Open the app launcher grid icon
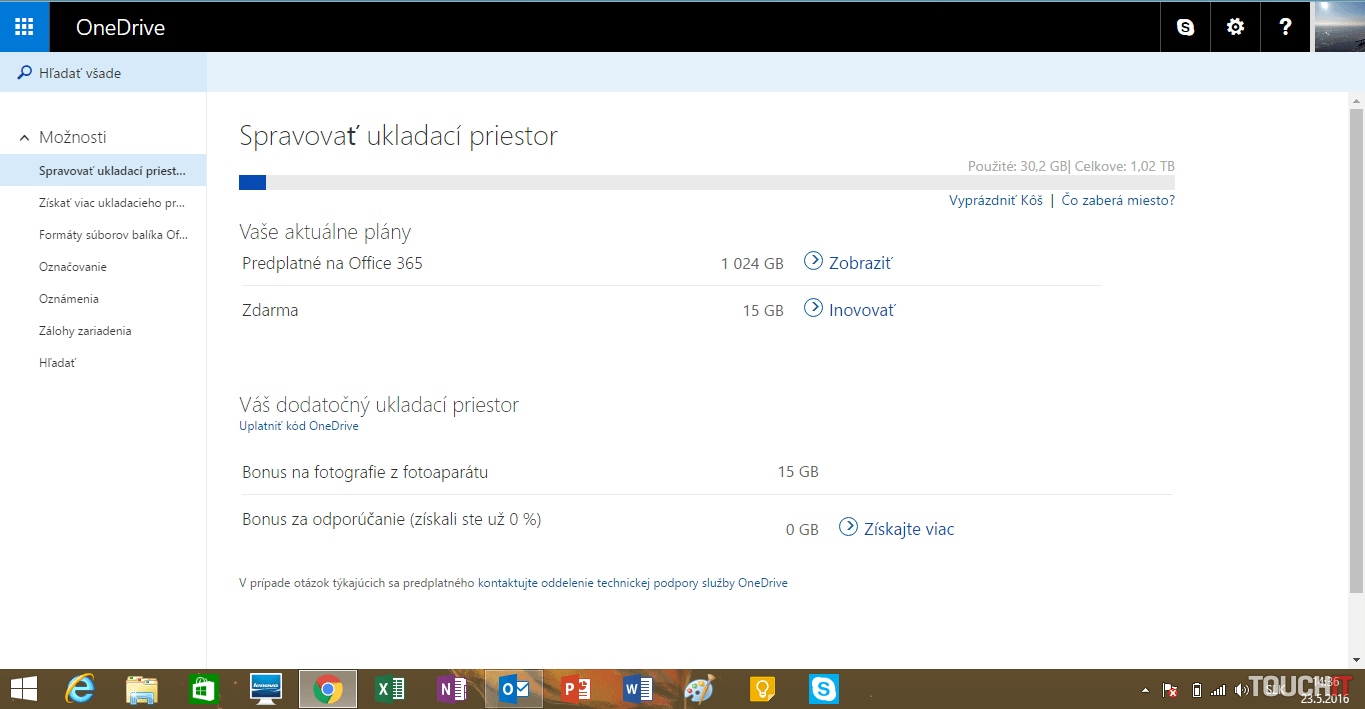This screenshot has width=1365, height=709. pyautogui.click(x=24, y=27)
